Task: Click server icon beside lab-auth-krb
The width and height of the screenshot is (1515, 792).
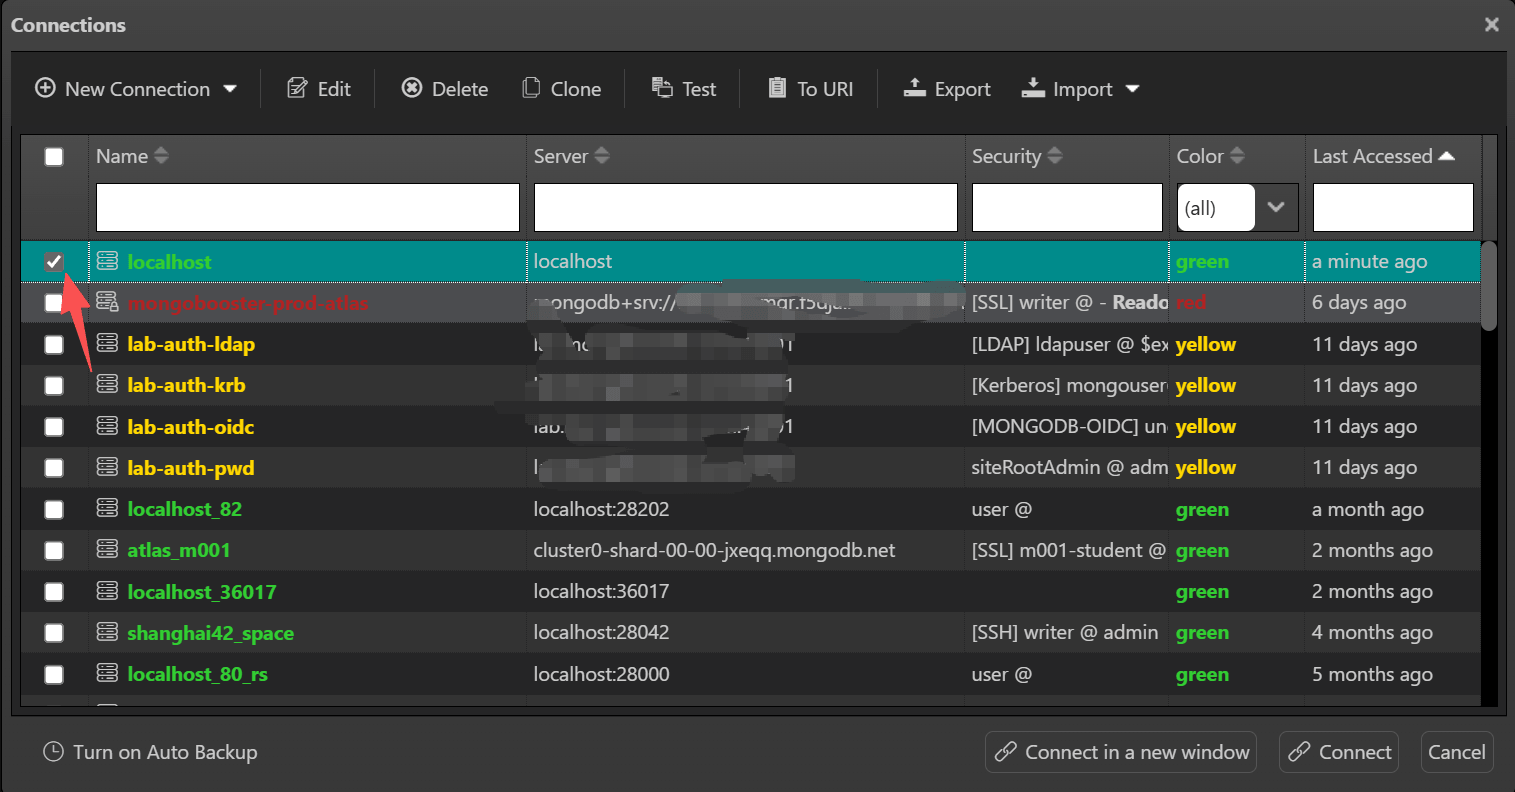Action: pos(107,384)
